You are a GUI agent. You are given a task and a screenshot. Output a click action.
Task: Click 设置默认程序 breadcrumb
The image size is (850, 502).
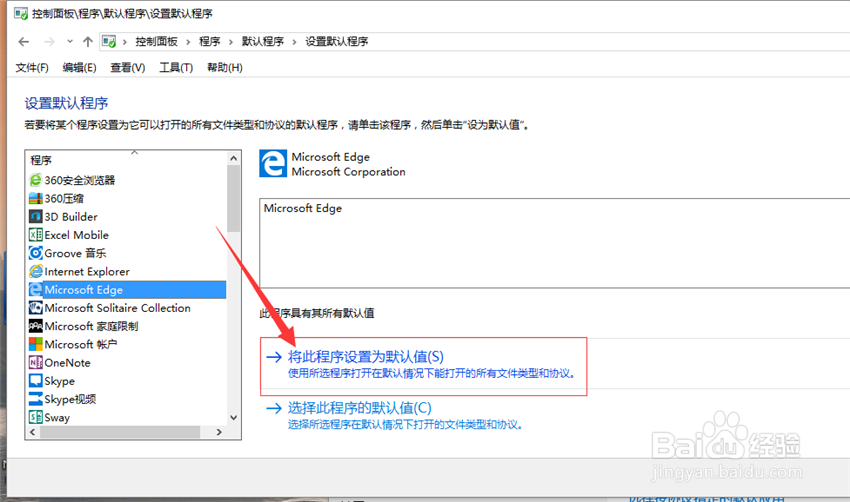click(337, 42)
